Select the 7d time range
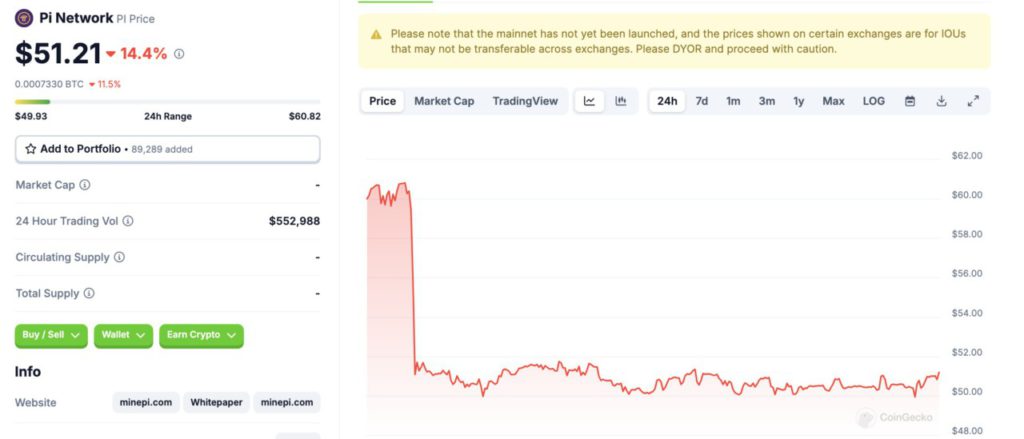 [702, 101]
